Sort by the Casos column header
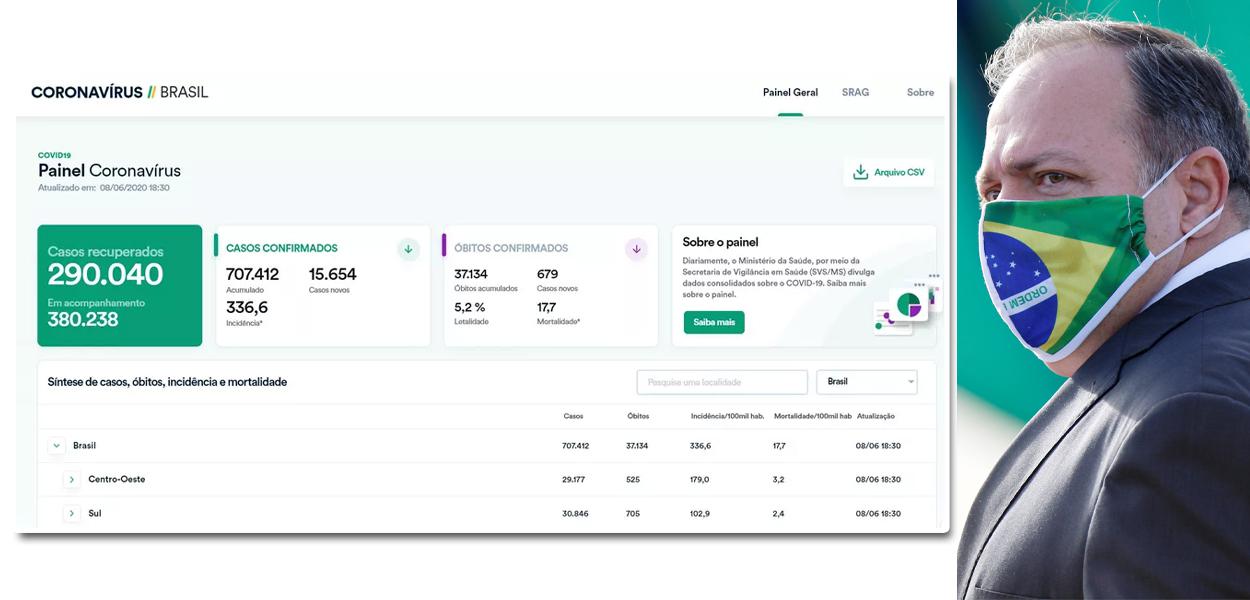 [x=573, y=416]
